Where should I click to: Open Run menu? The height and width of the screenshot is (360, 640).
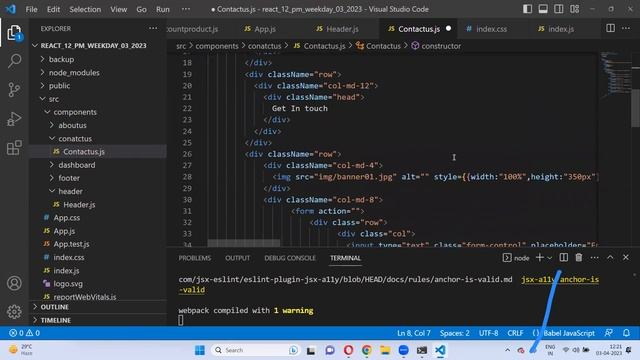pyautogui.click(x=162, y=9)
